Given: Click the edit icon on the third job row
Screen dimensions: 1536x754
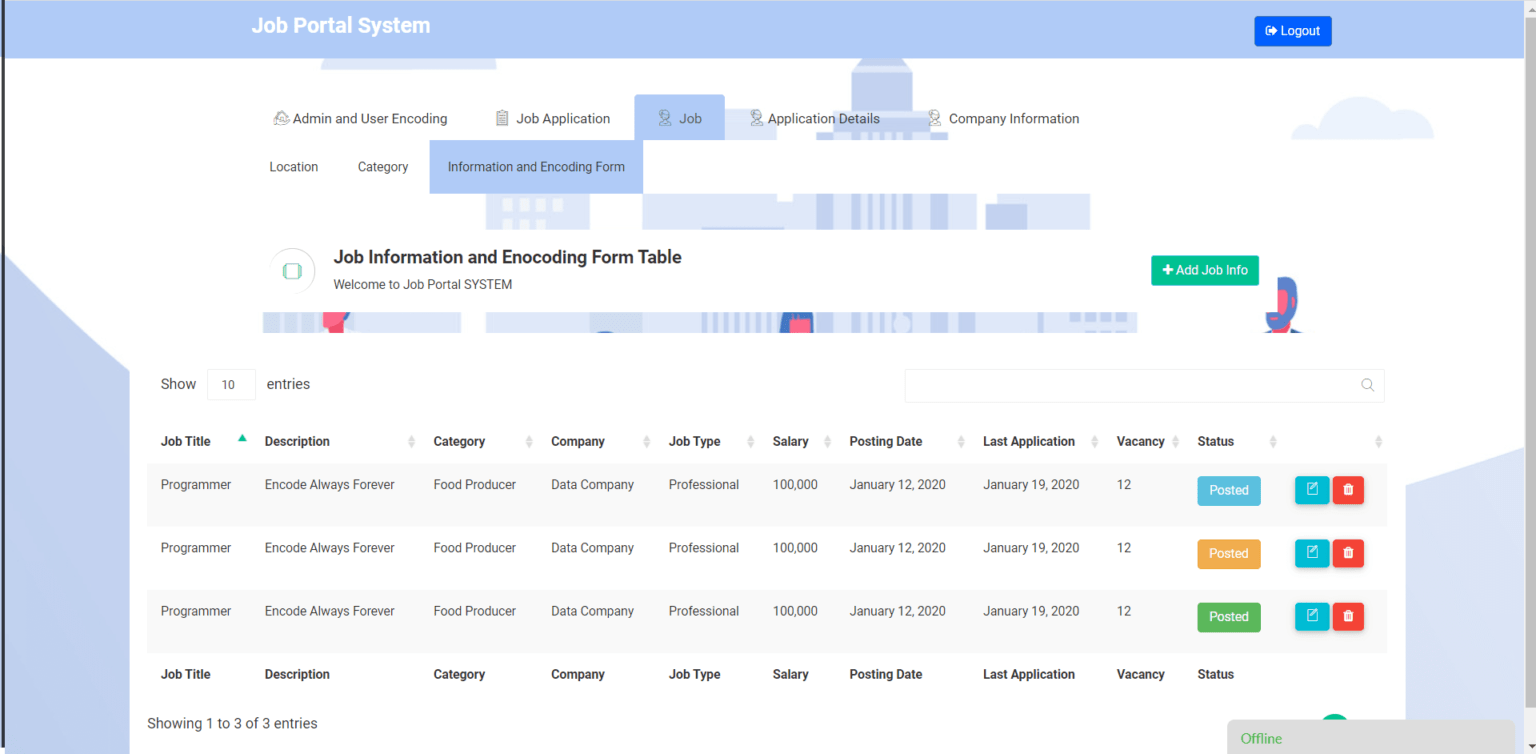Looking at the screenshot, I should pyautogui.click(x=1312, y=616).
